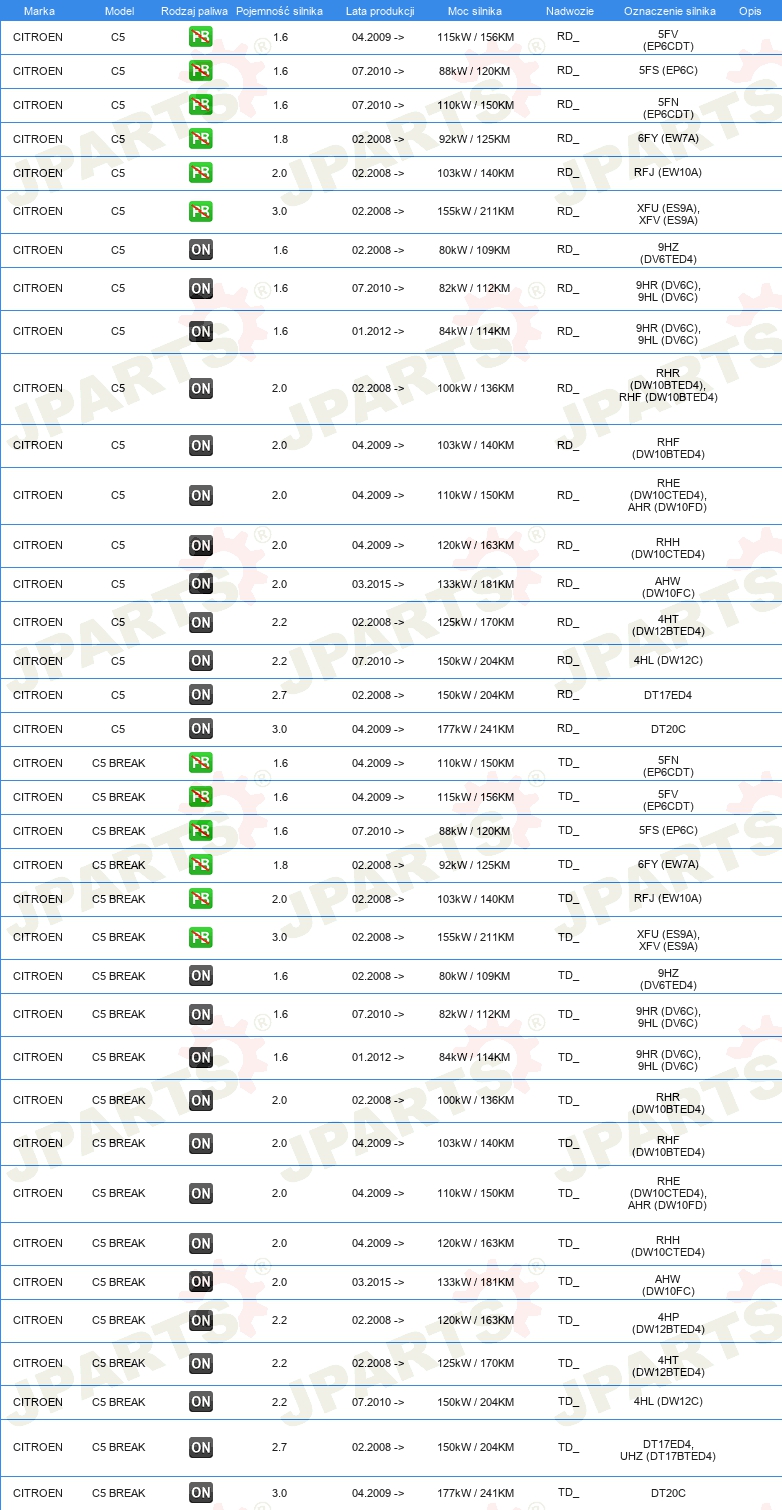Click C5 BREAK 120kW / 163KM power cell in 2.2 row
This screenshot has height=1510, width=782.
coord(474,1320)
